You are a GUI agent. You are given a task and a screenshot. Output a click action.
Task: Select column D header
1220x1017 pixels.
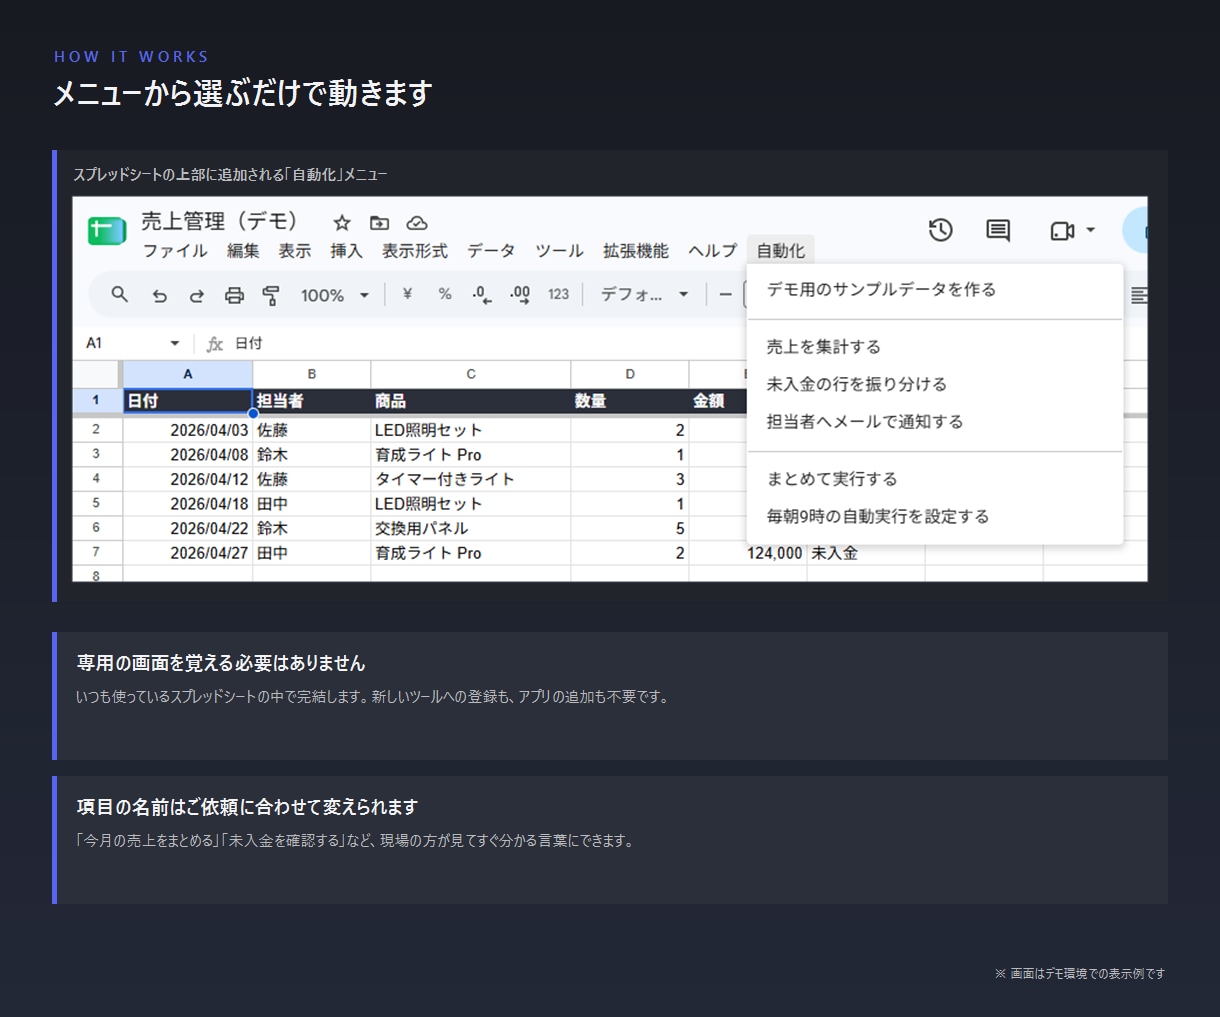tap(630, 374)
